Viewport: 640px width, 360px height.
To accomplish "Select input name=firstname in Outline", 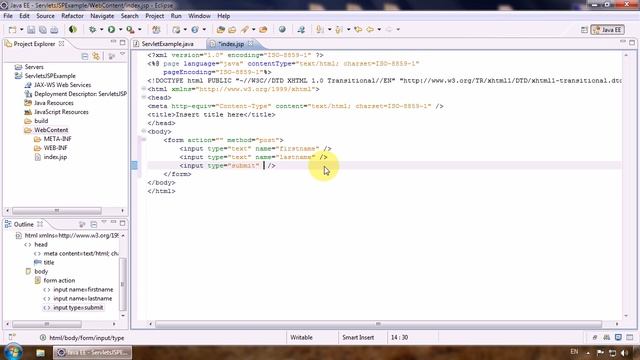I will [x=83, y=289].
